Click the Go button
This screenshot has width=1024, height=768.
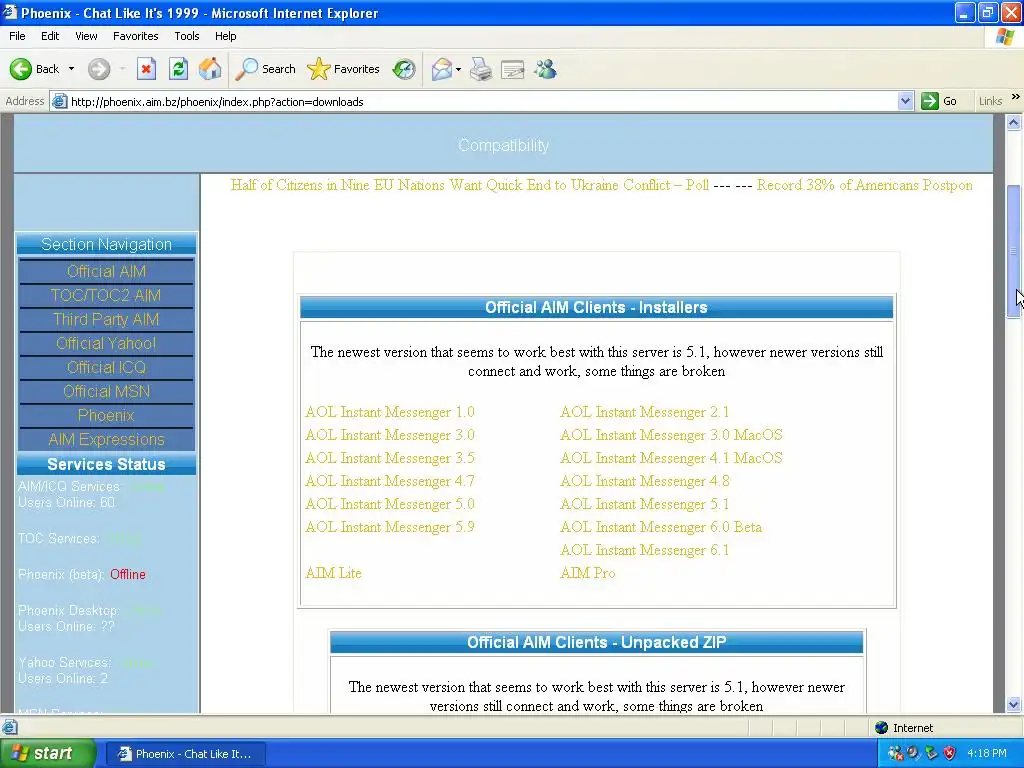coord(939,101)
